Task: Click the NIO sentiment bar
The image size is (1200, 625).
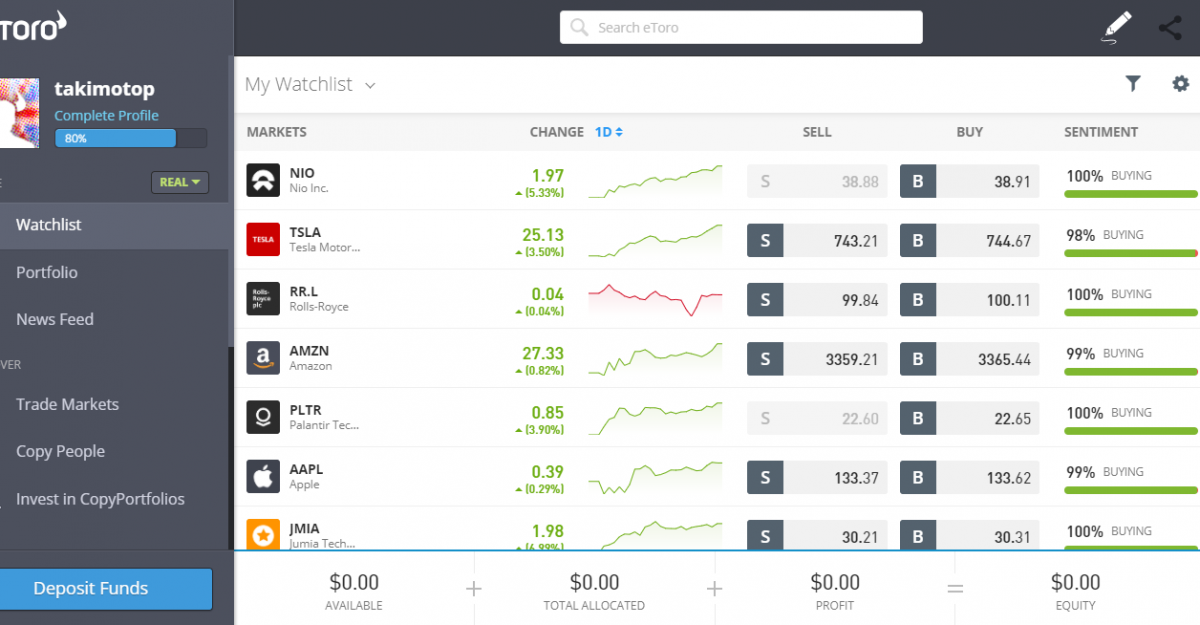Action: point(1131,194)
